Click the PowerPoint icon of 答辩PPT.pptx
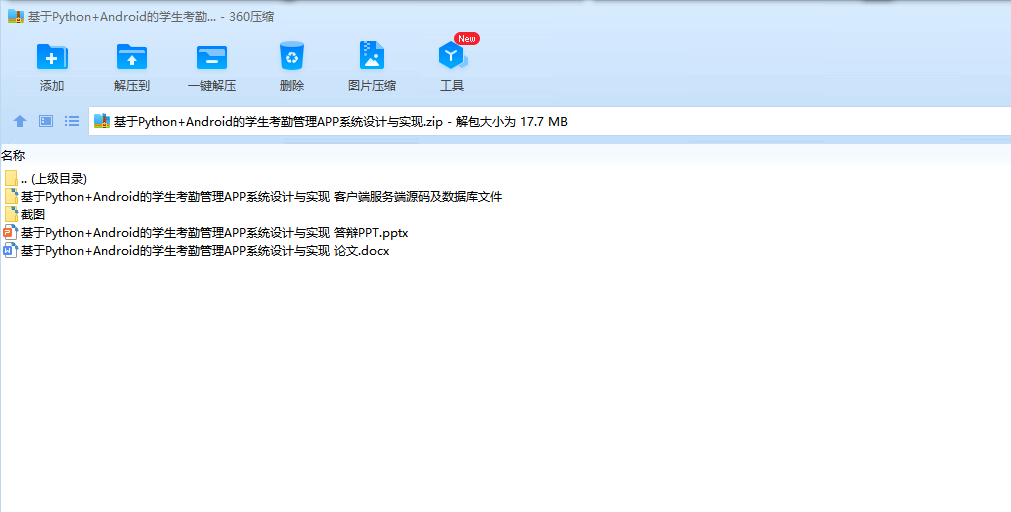1011x512 pixels. (10, 233)
